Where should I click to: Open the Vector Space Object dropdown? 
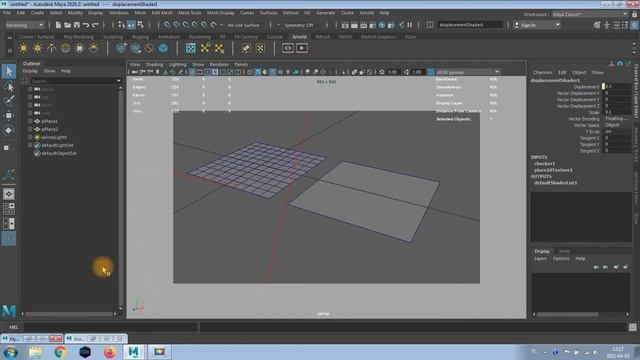(x=617, y=125)
